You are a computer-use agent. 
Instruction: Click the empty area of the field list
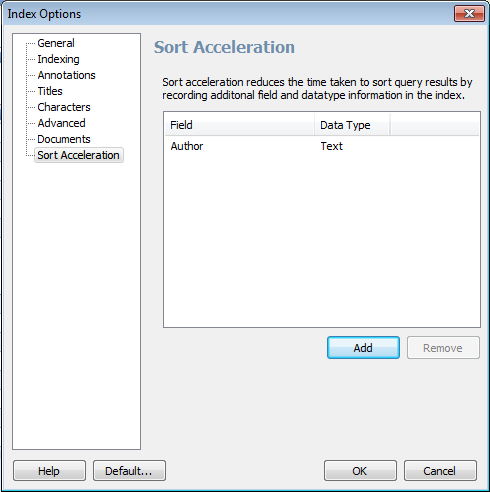point(322,240)
